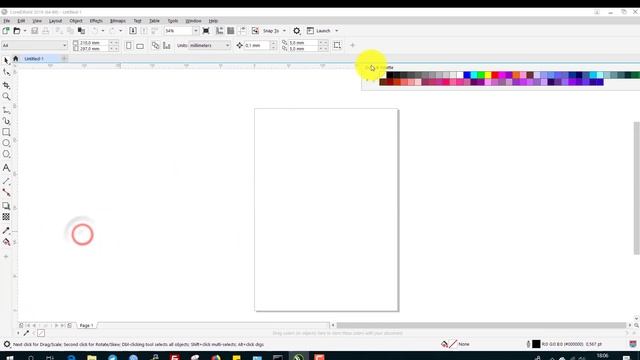Select the Ellipse tool
The height and width of the screenshot is (360, 640).
click(6, 143)
